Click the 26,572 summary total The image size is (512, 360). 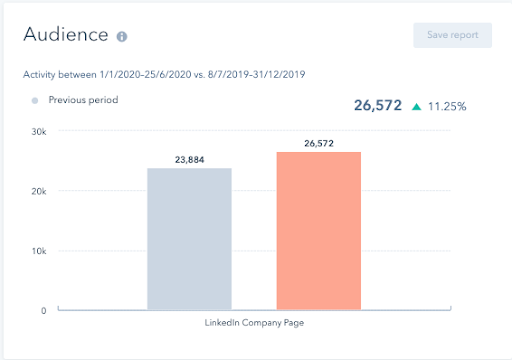coord(378,105)
